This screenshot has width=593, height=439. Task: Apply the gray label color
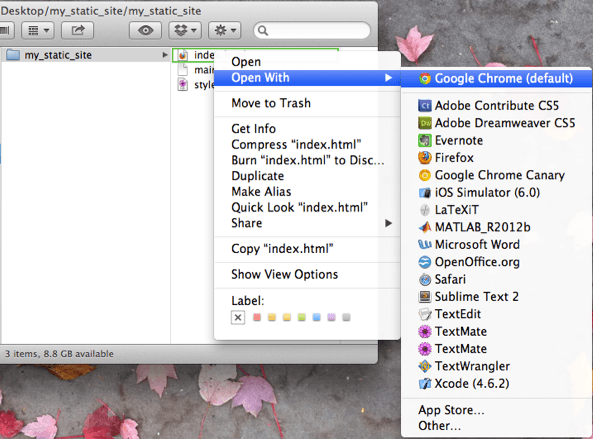(x=346, y=317)
